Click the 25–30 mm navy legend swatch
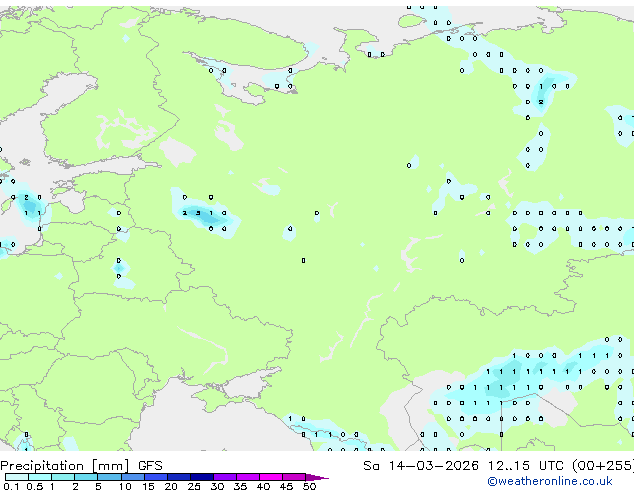This screenshot has width=634, height=490. coord(202,477)
